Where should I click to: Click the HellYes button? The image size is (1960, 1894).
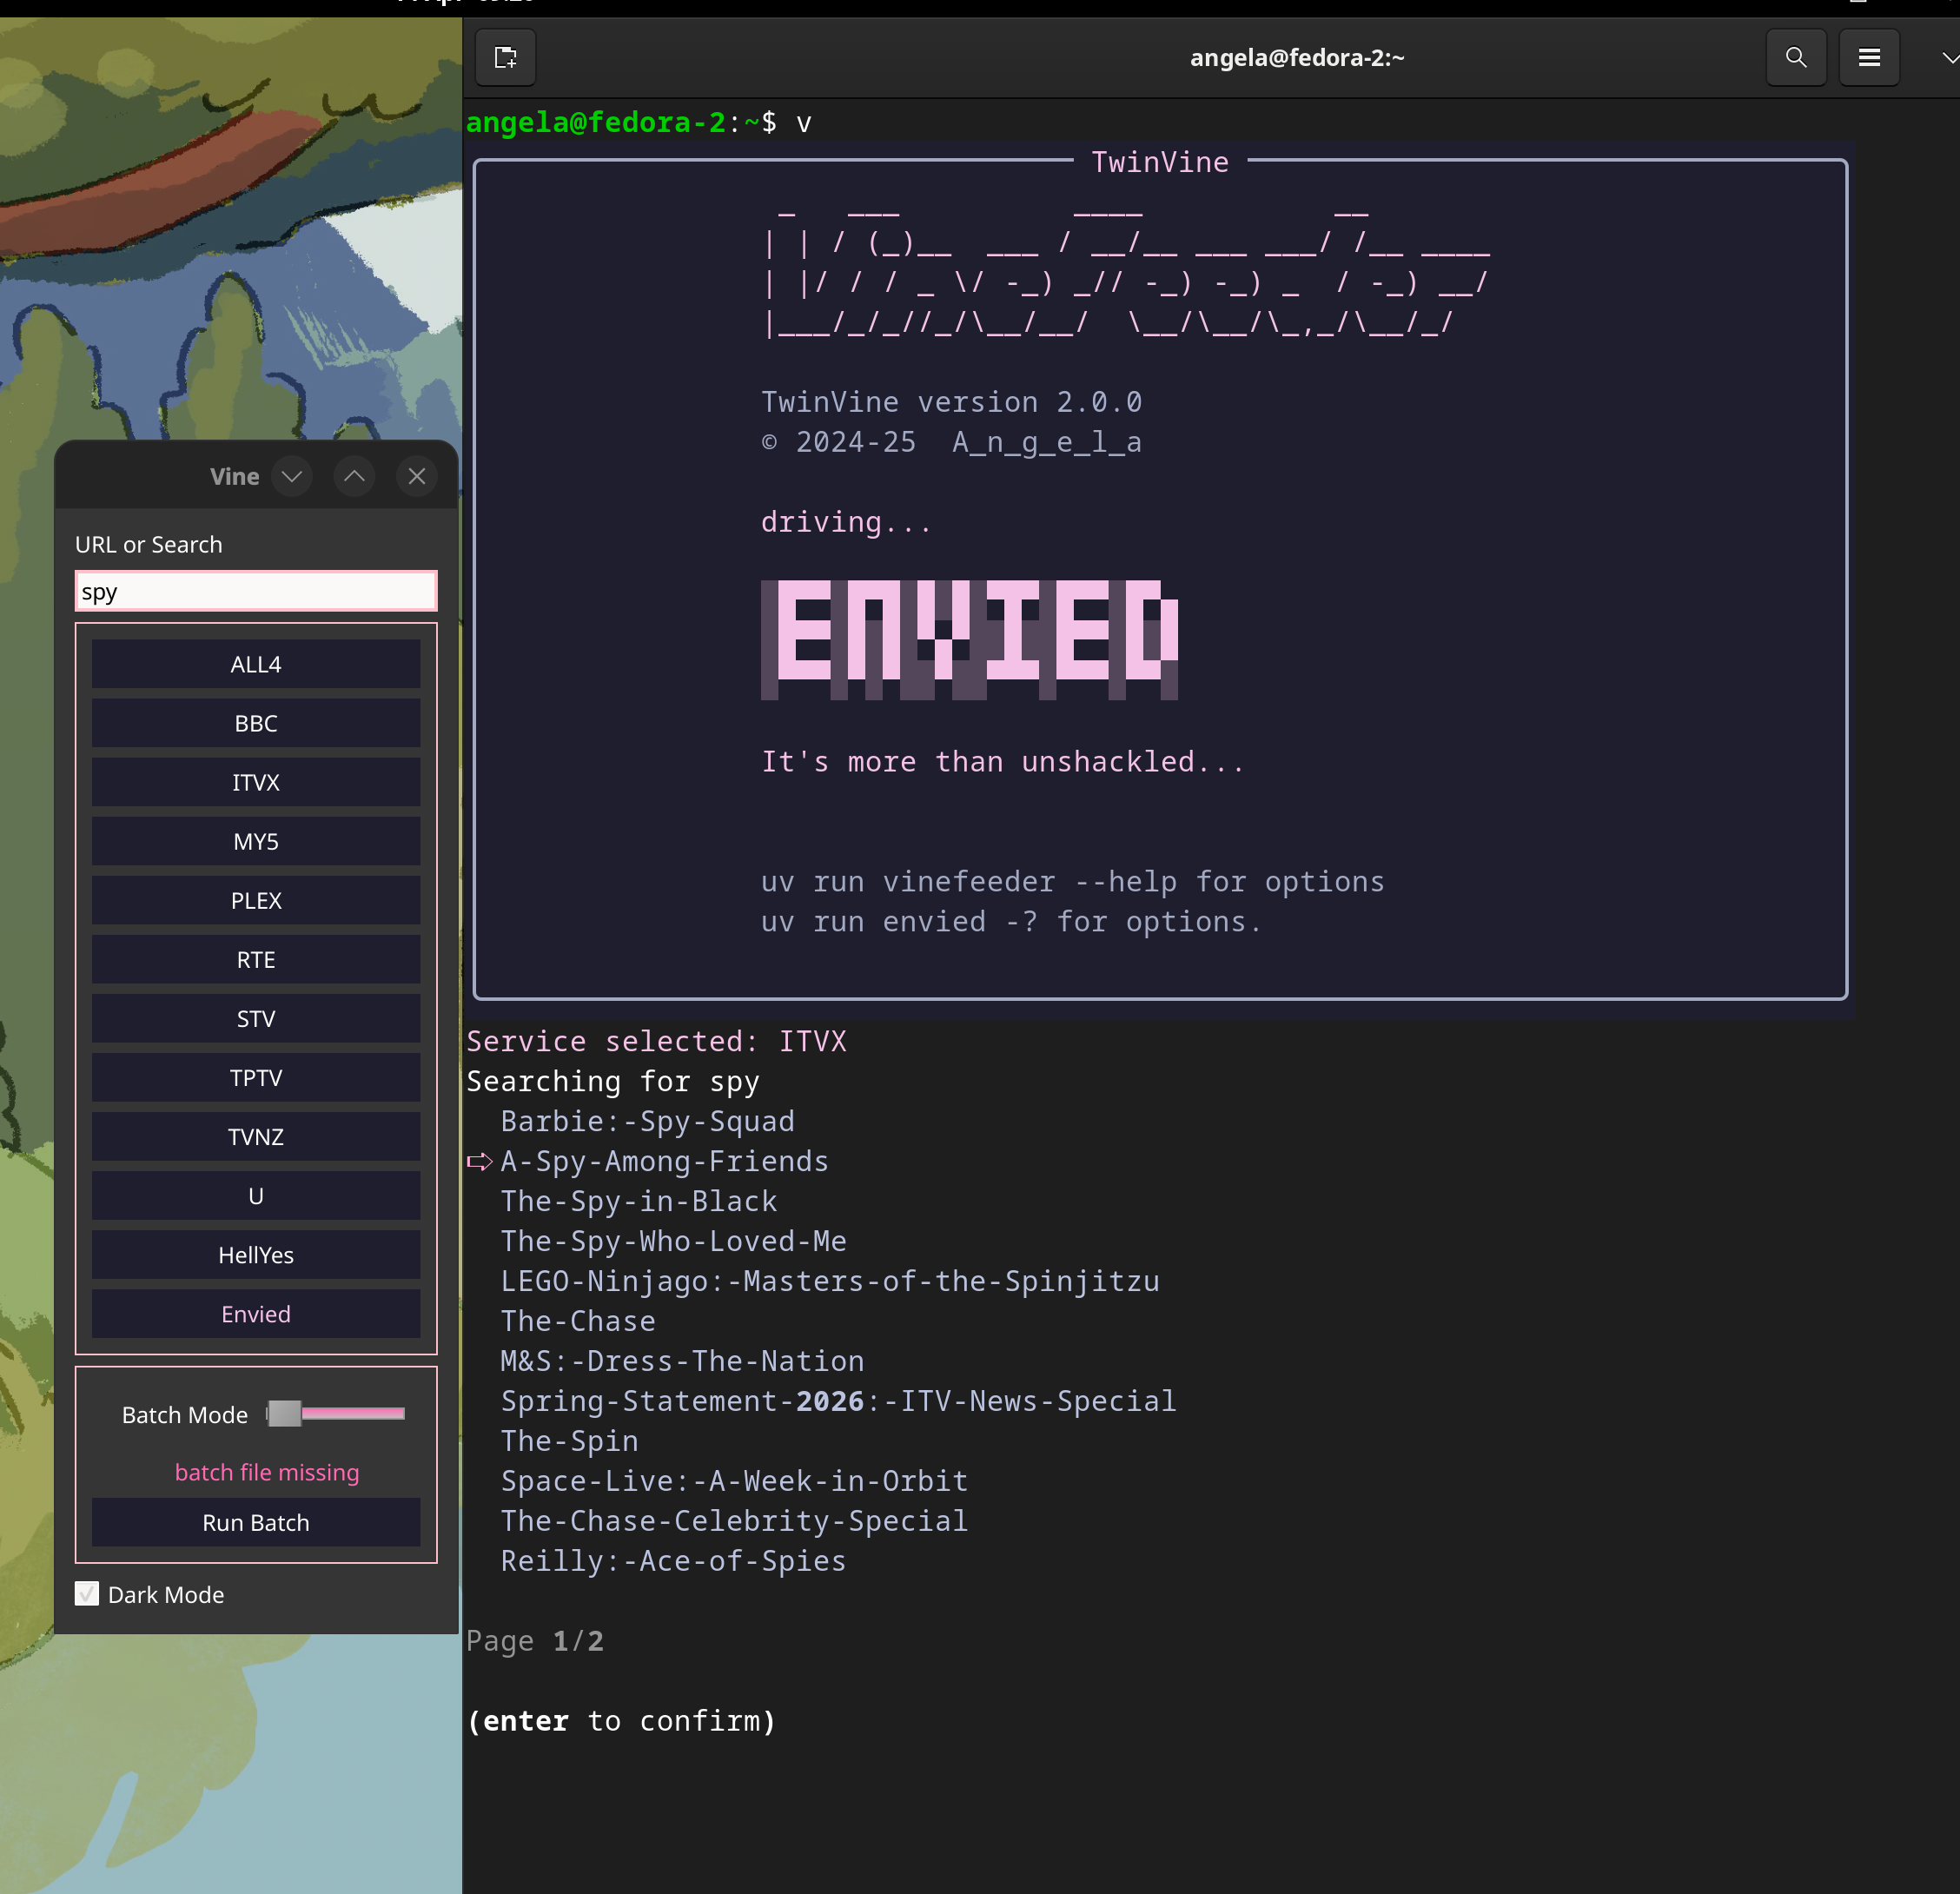[x=256, y=1254]
